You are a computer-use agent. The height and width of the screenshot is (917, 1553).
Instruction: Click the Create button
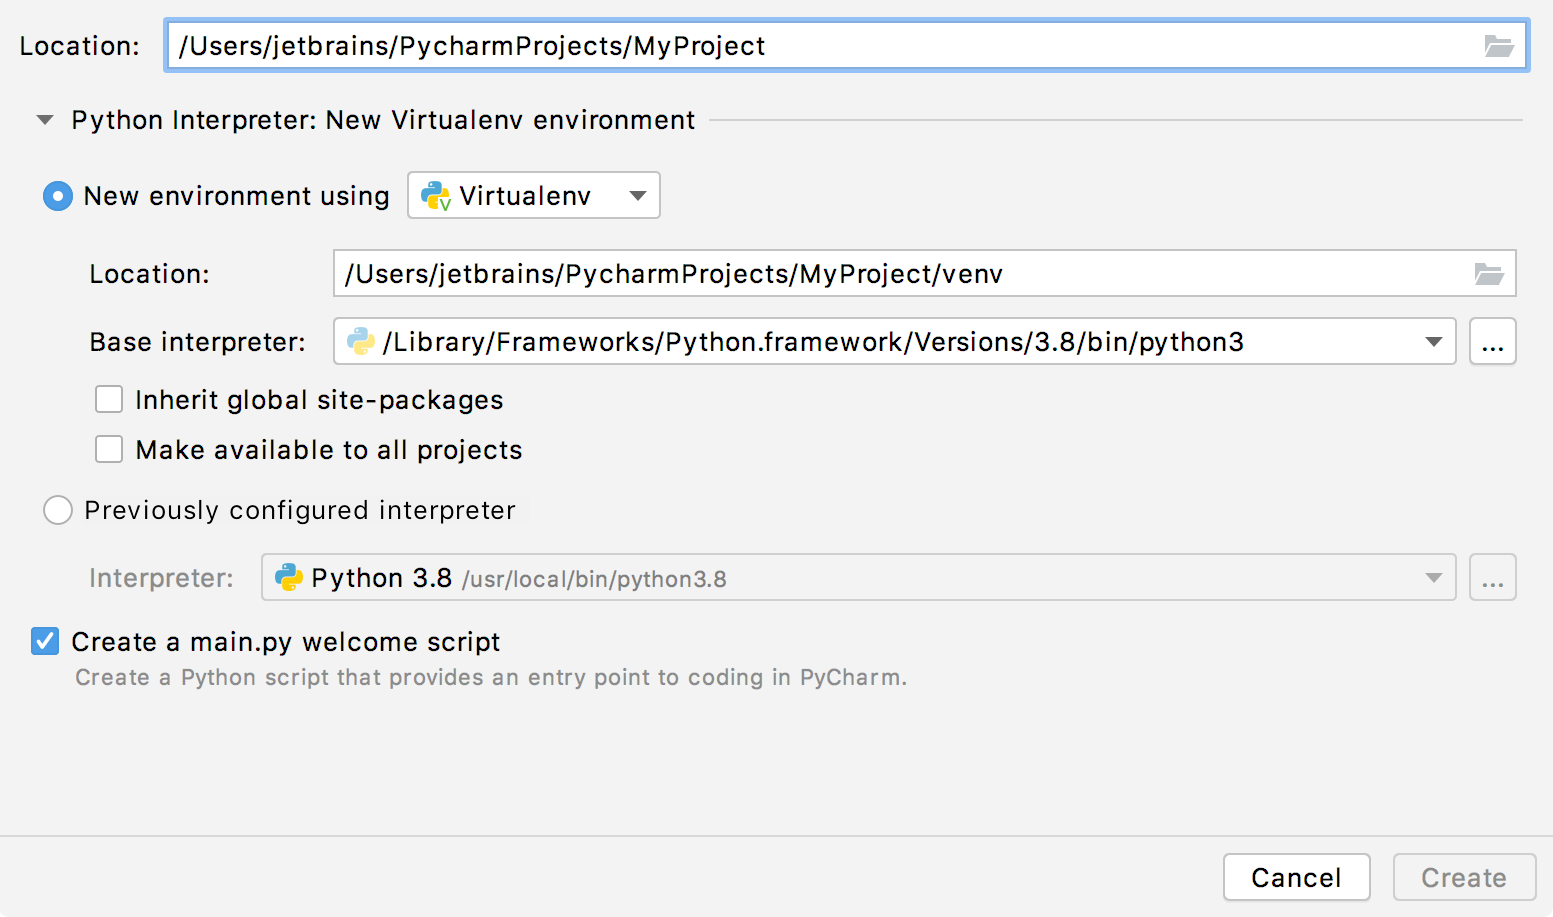1464,877
